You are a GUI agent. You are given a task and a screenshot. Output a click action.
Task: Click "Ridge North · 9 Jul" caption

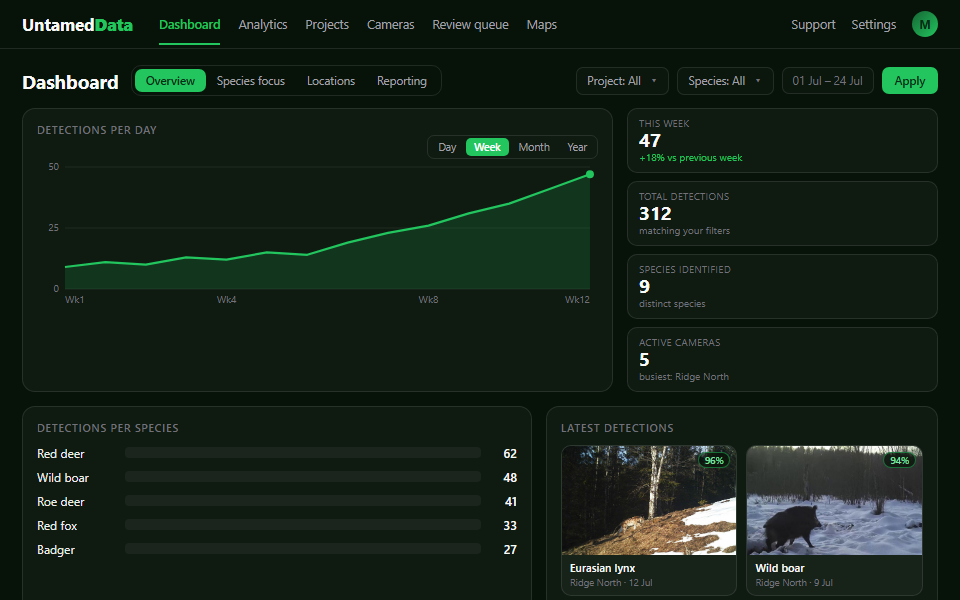pyautogui.click(x=794, y=583)
